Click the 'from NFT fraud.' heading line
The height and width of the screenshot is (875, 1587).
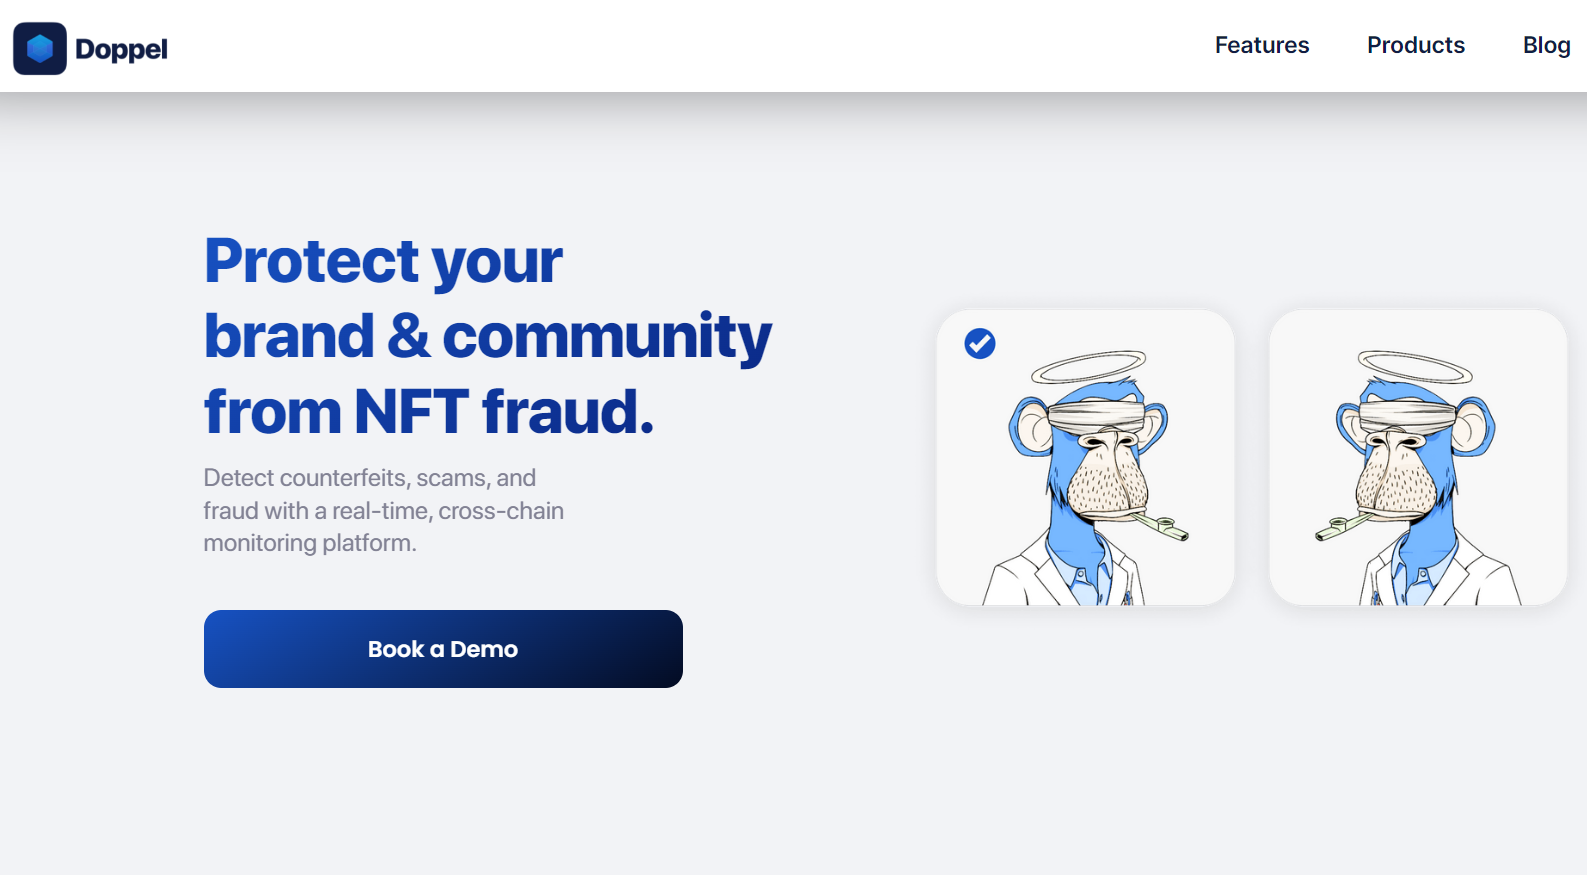(429, 412)
